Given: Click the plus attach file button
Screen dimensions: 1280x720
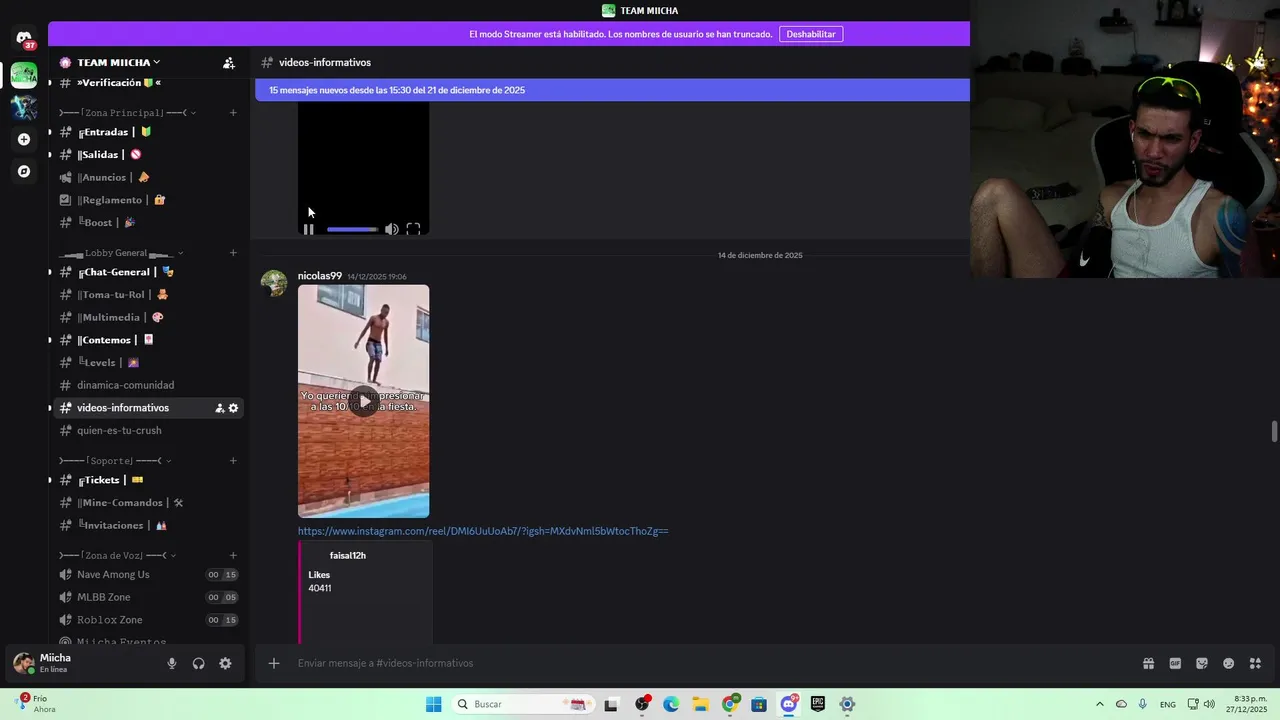Looking at the screenshot, I should [274, 663].
